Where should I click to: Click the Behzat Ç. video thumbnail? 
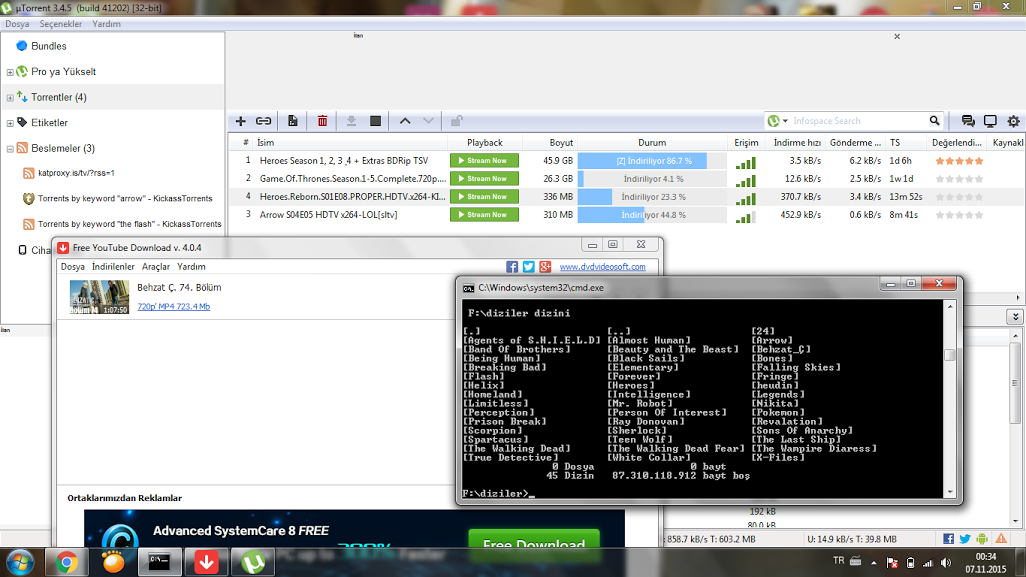tap(99, 297)
